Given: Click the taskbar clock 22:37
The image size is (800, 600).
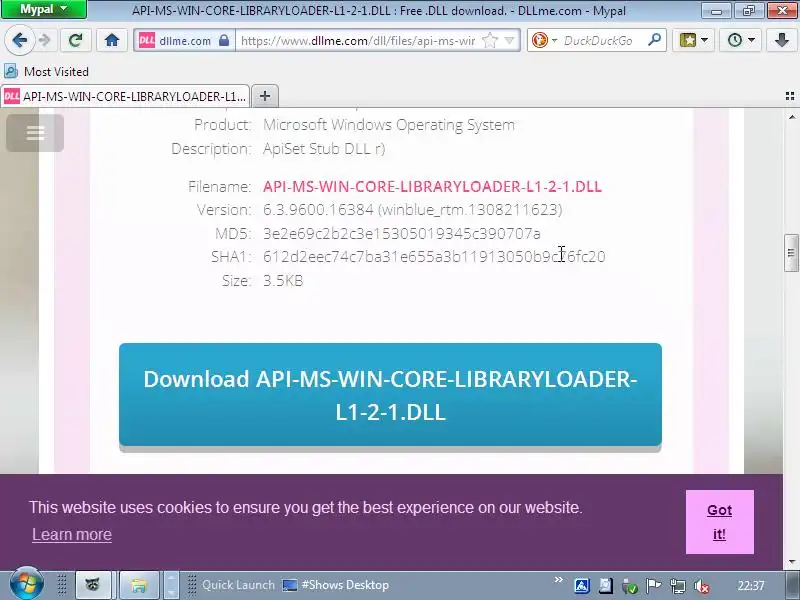Looking at the screenshot, I should click(x=751, y=585).
